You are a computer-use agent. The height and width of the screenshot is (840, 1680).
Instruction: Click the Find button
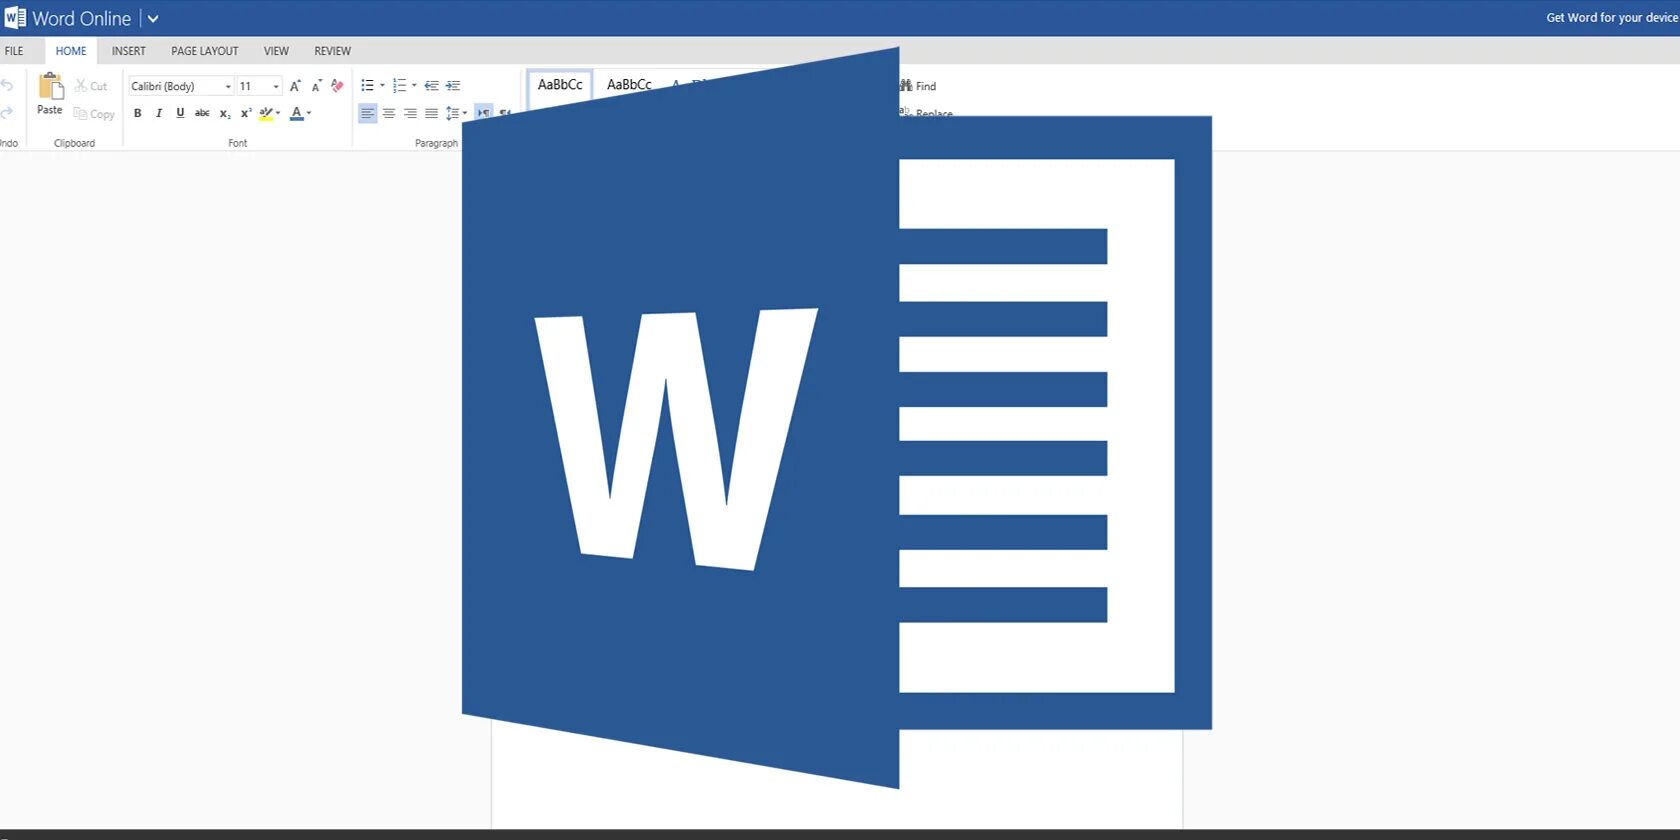pos(918,86)
